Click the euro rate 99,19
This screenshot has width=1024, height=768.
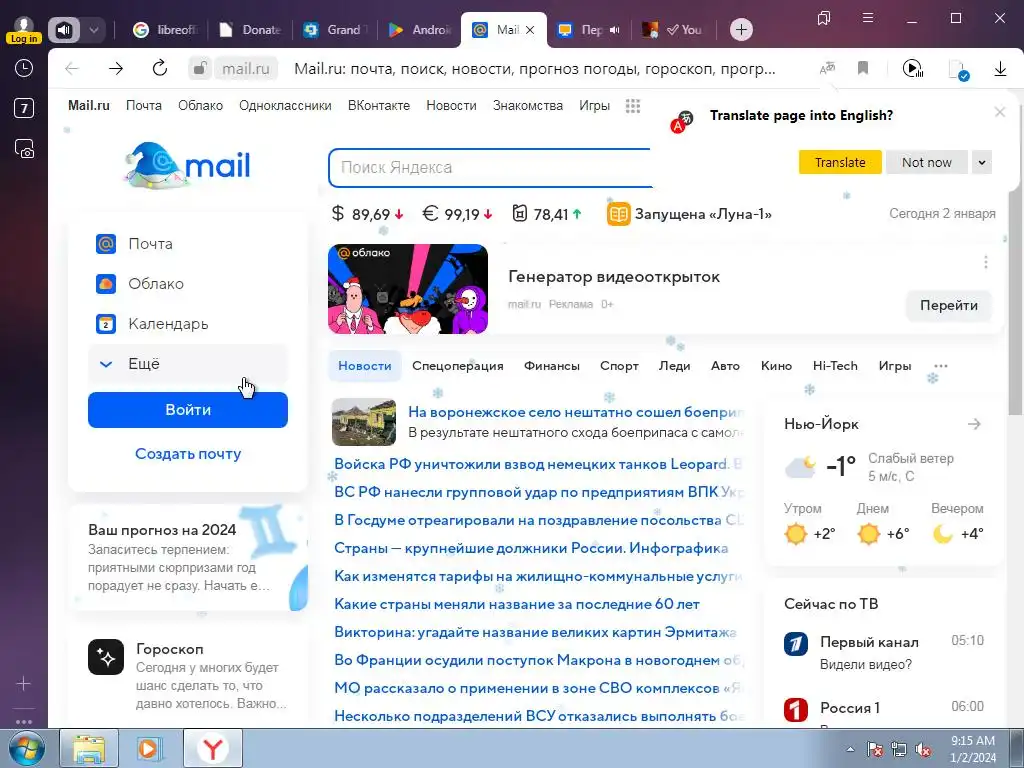[457, 214]
